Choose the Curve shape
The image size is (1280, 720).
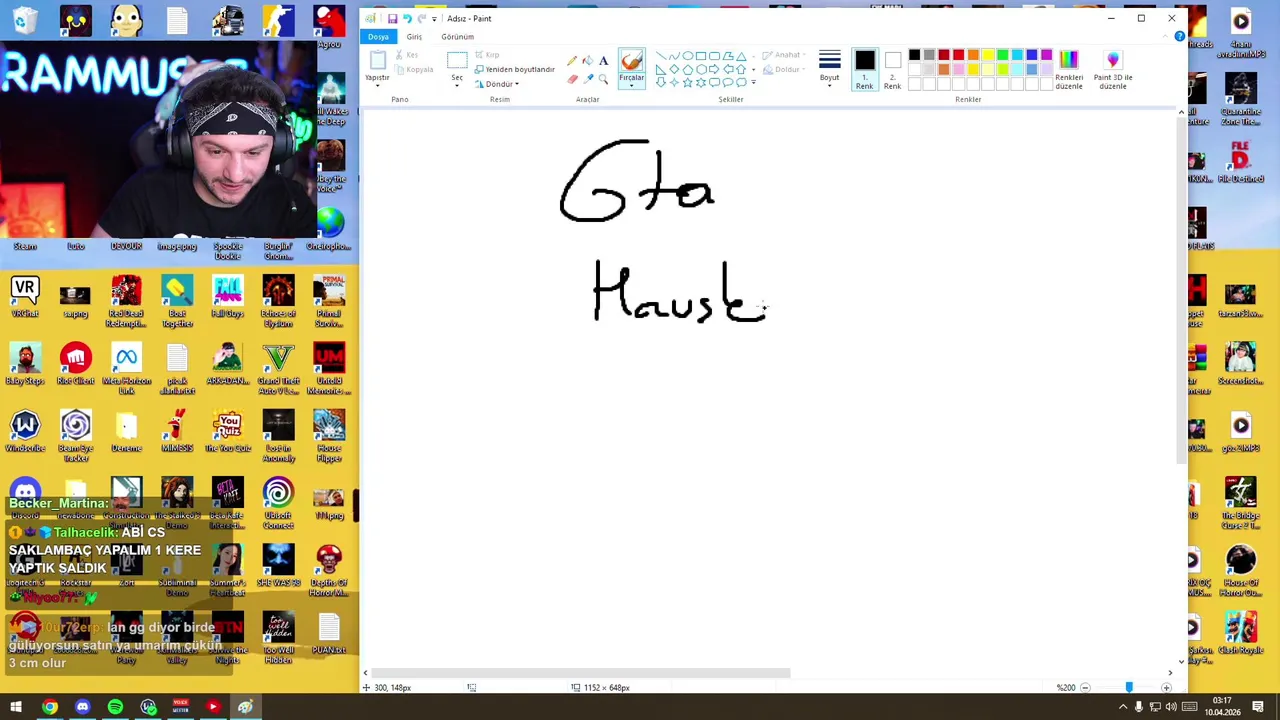click(x=674, y=56)
